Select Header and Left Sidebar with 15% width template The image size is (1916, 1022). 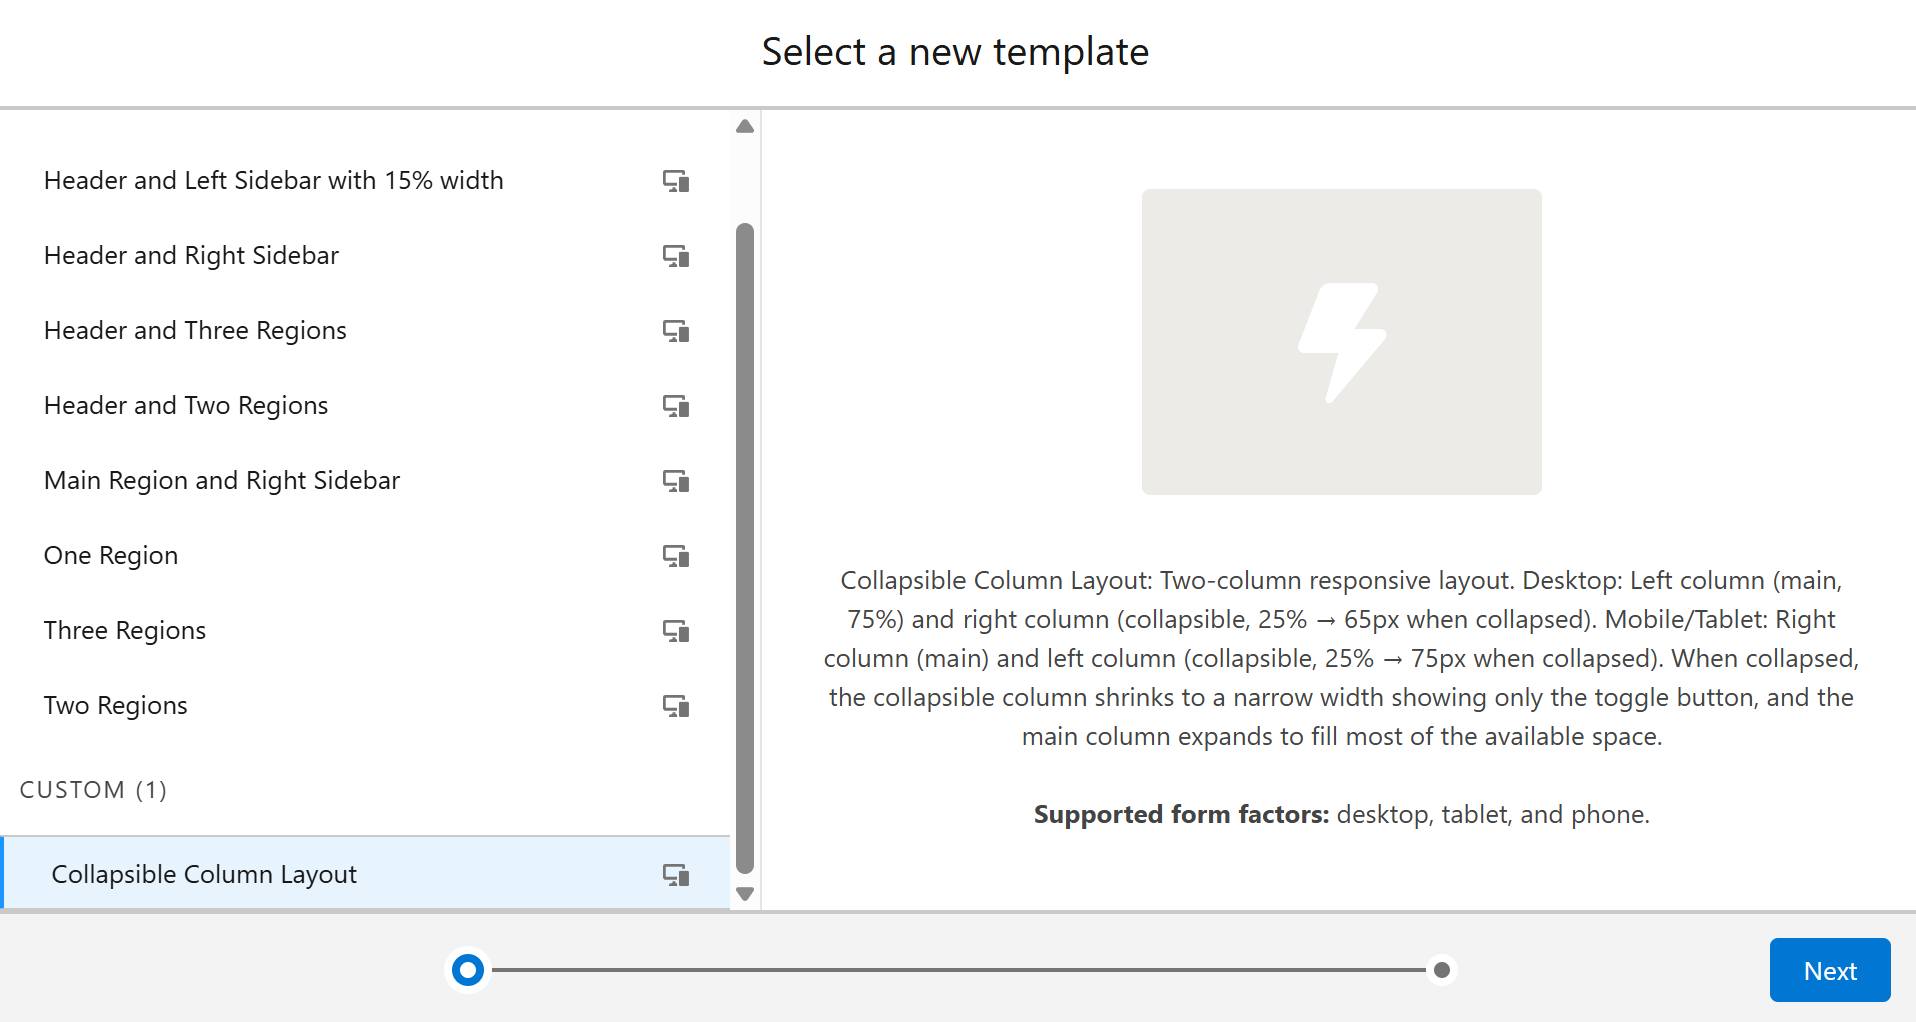pos(365,181)
